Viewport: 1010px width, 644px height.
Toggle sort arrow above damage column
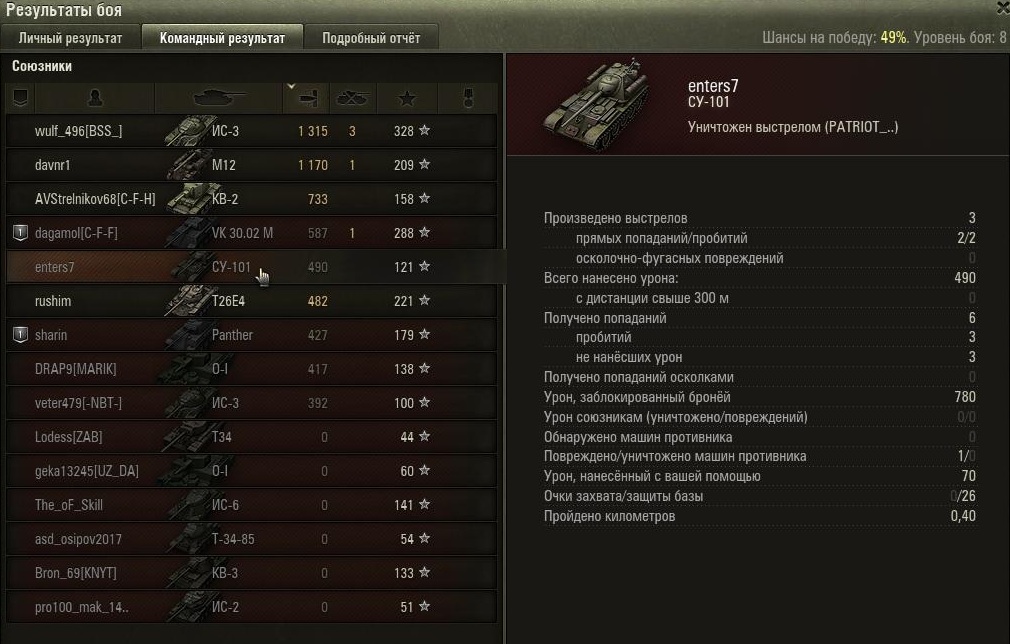pyautogui.click(x=291, y=86)
